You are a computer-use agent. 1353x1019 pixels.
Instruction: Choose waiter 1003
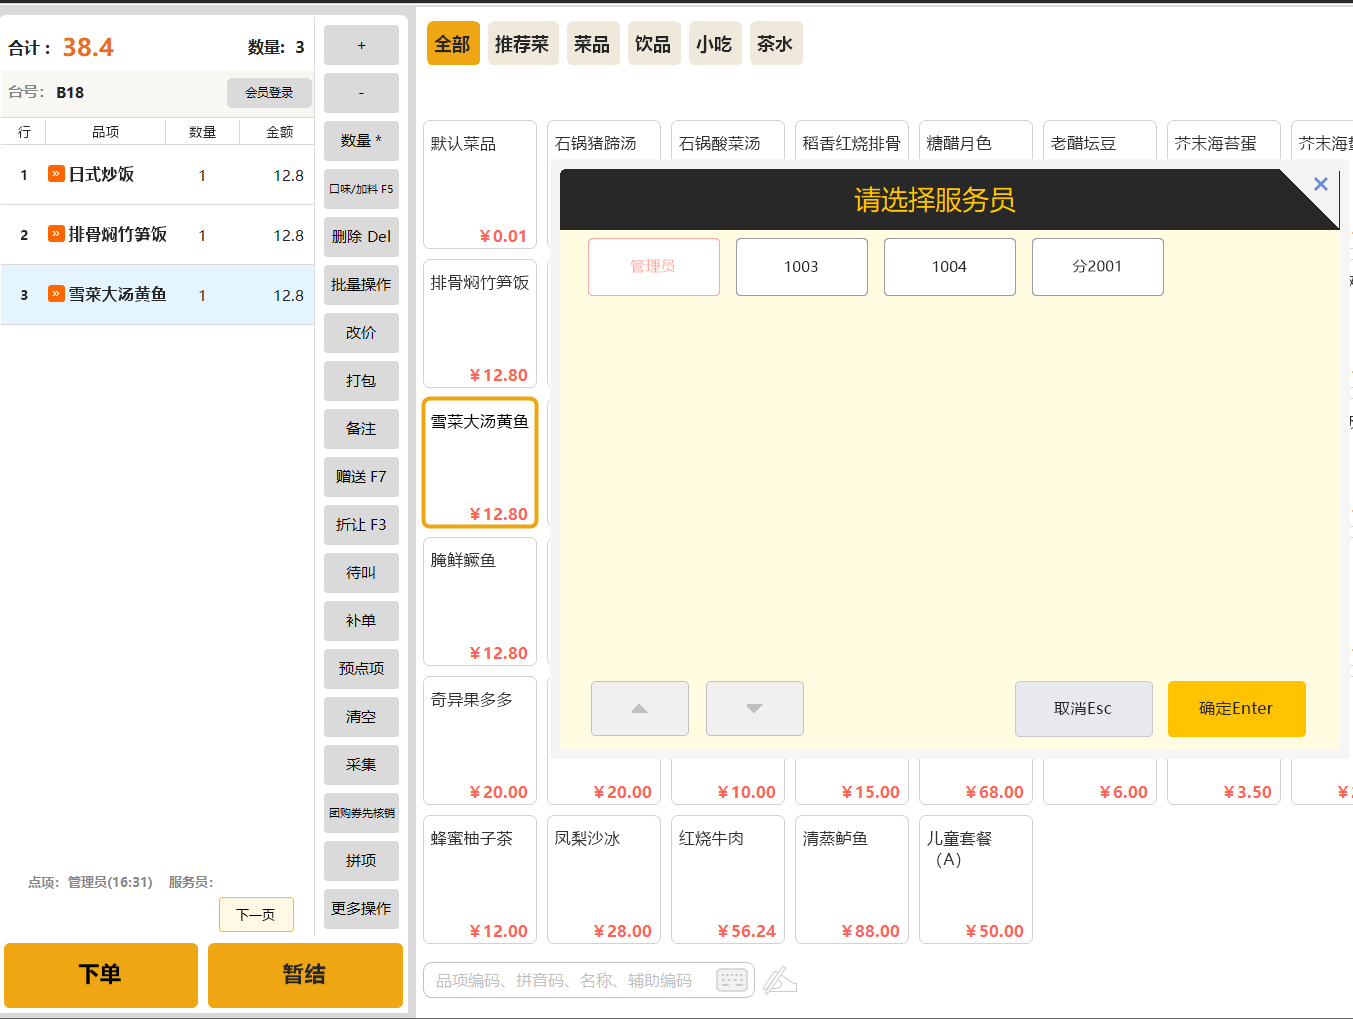point(802,267)
